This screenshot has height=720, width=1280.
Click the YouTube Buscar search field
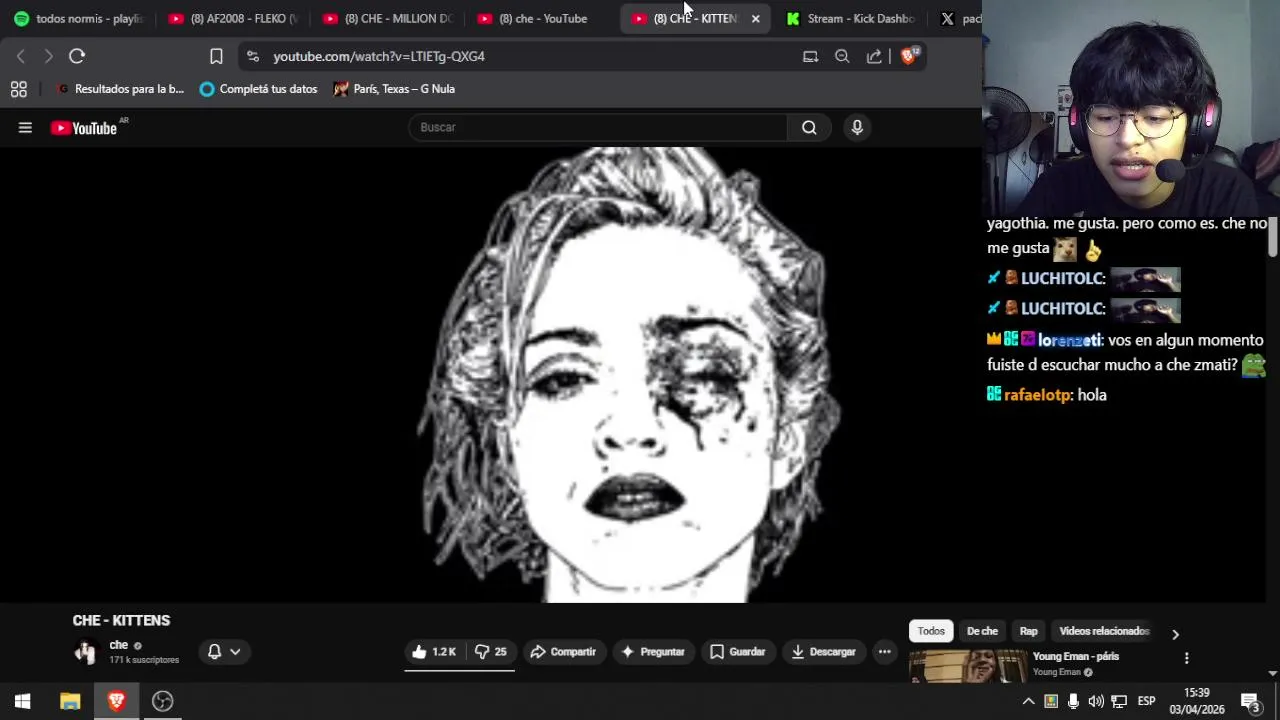point(598,127)
